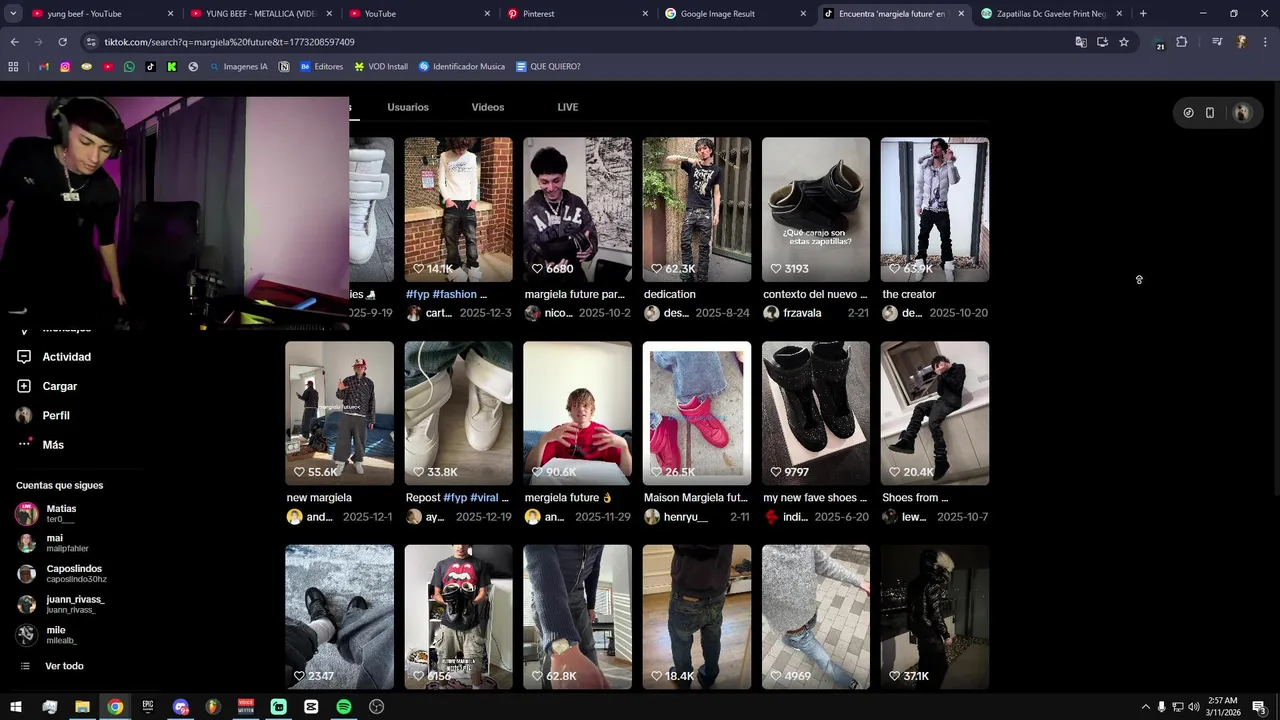Image resolution: width=1280 pixels, height=720 pixels.
Task: Open FL Studio from the taskbar
Action: point(213,706)
